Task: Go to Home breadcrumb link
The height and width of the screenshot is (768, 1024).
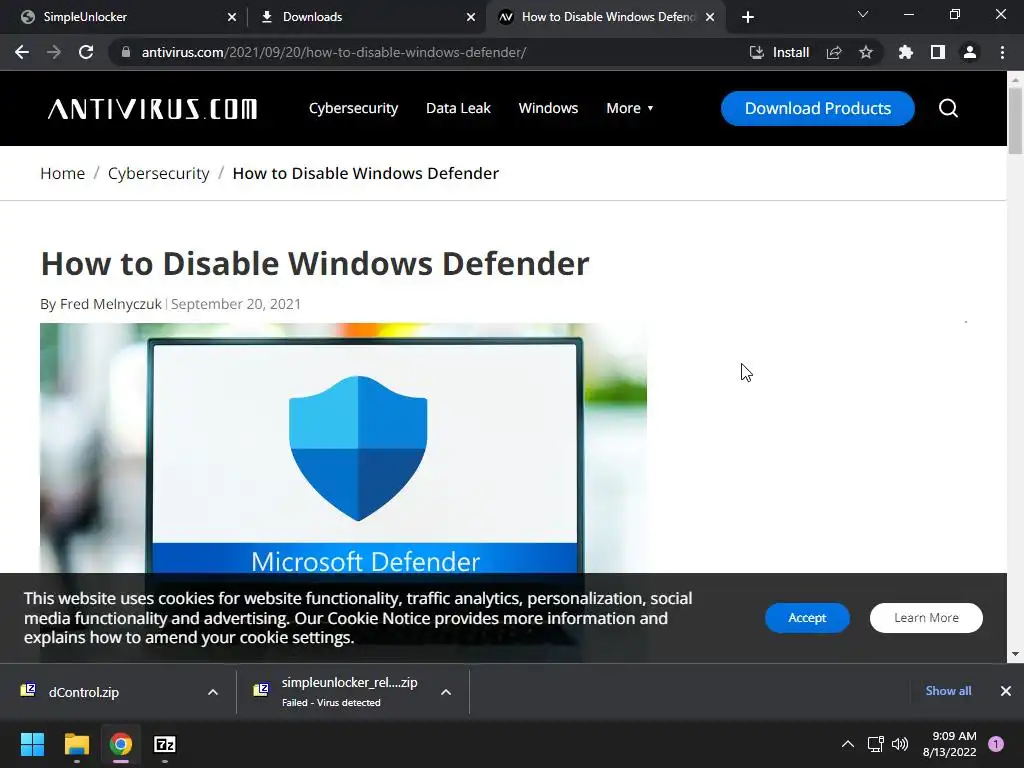Action: tap(63, 173)
